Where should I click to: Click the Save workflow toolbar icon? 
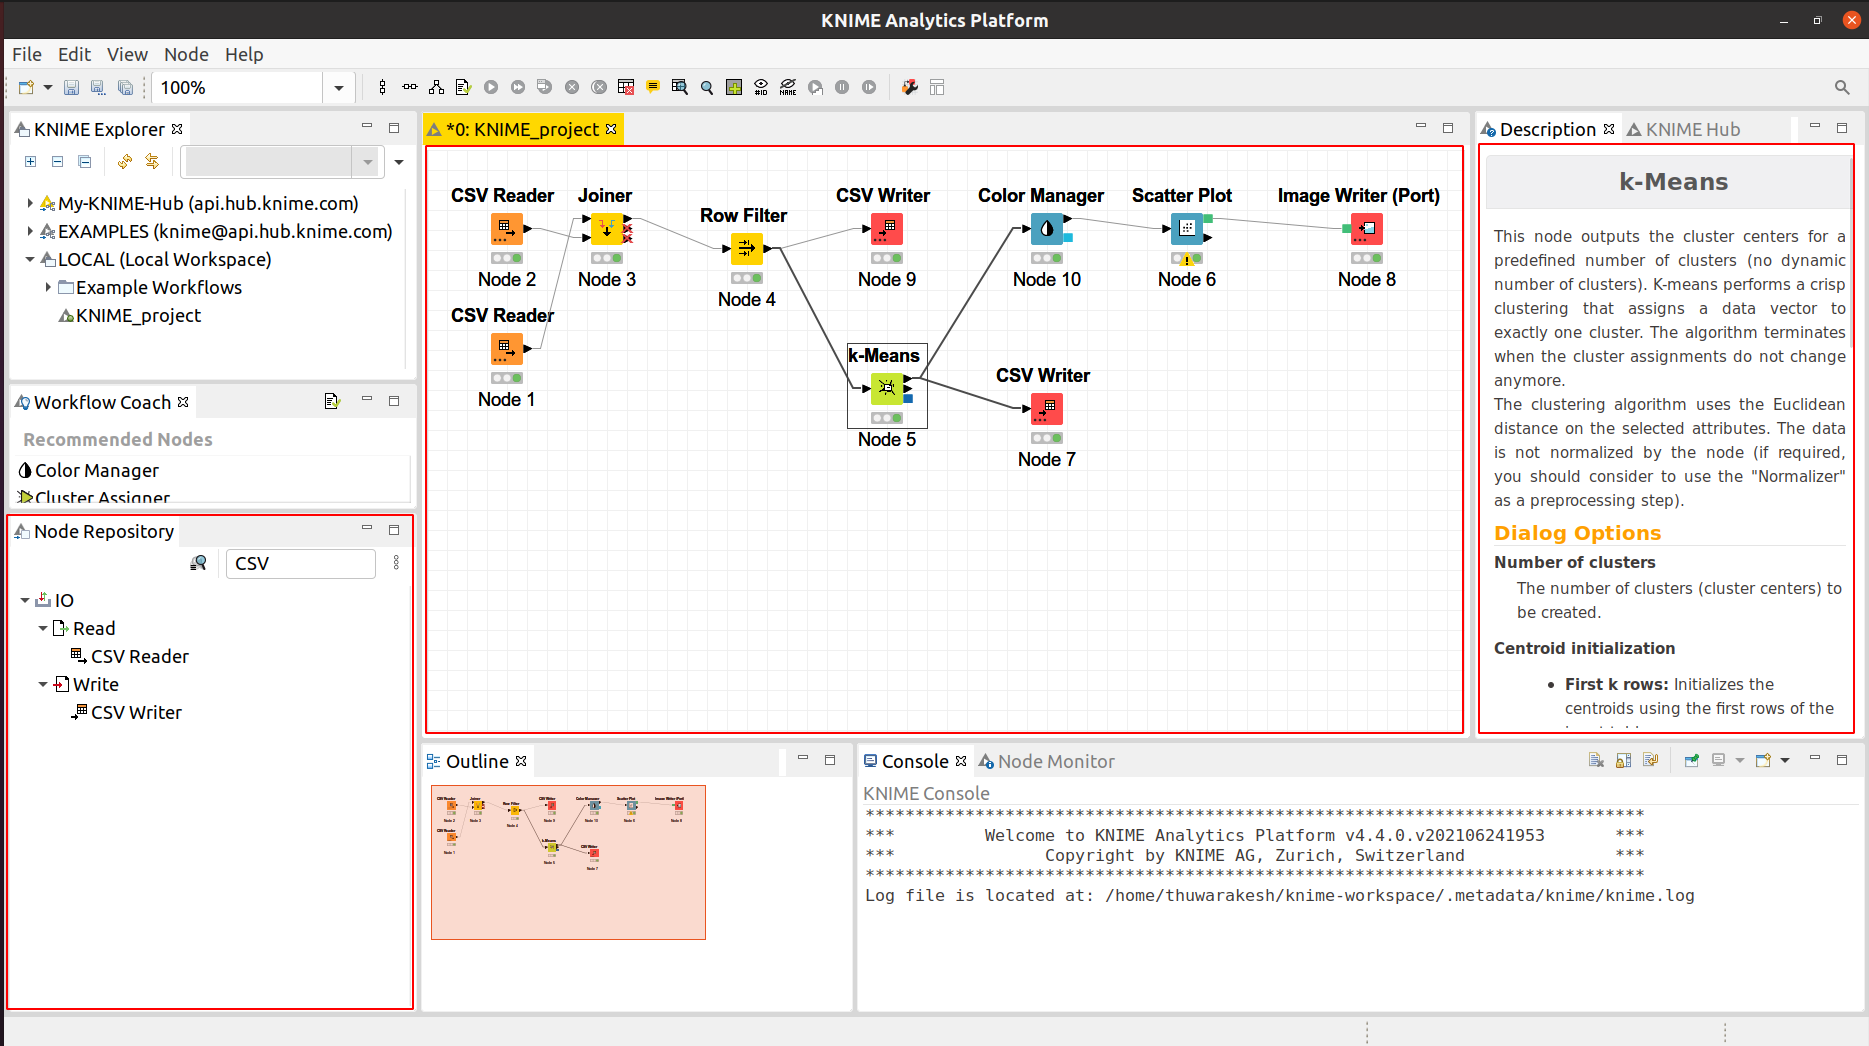coord(71,88)
